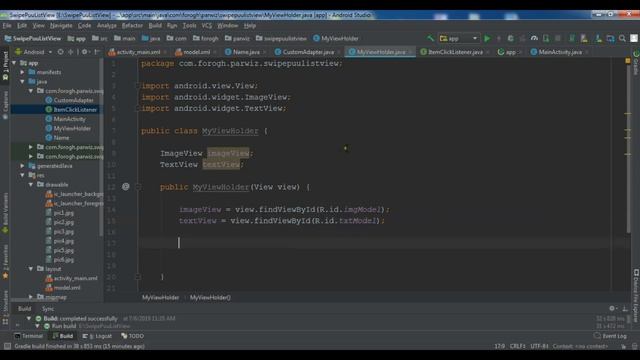Viewport: 640px width, 360px height.
Task: Collapse the layout folder node
Action: pyautogui.click(x=31, y=269)
